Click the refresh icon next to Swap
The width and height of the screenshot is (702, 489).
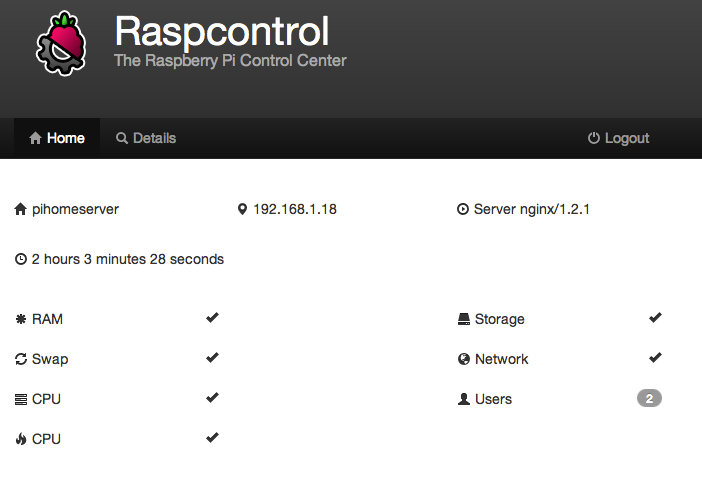(21, 359)
